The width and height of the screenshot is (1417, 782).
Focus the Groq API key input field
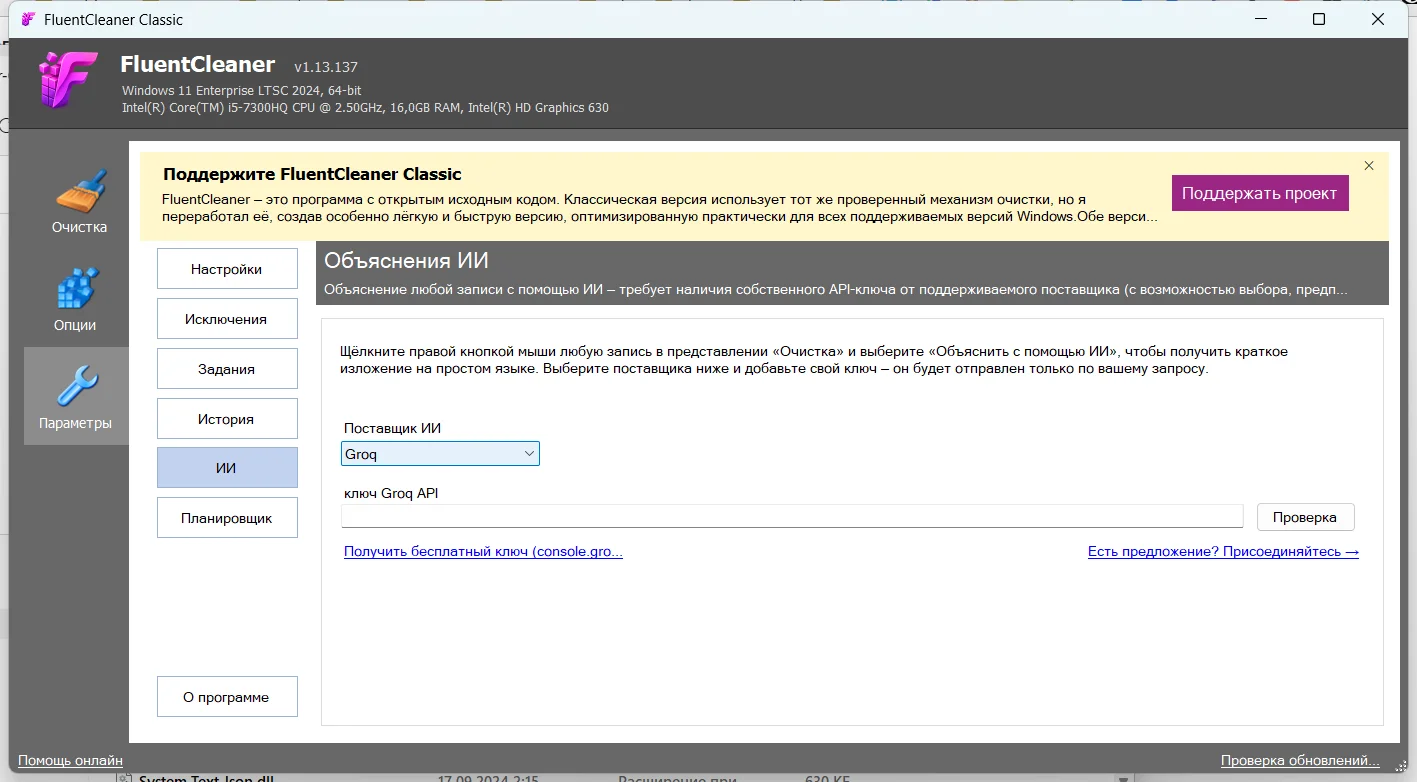[792, 516]
